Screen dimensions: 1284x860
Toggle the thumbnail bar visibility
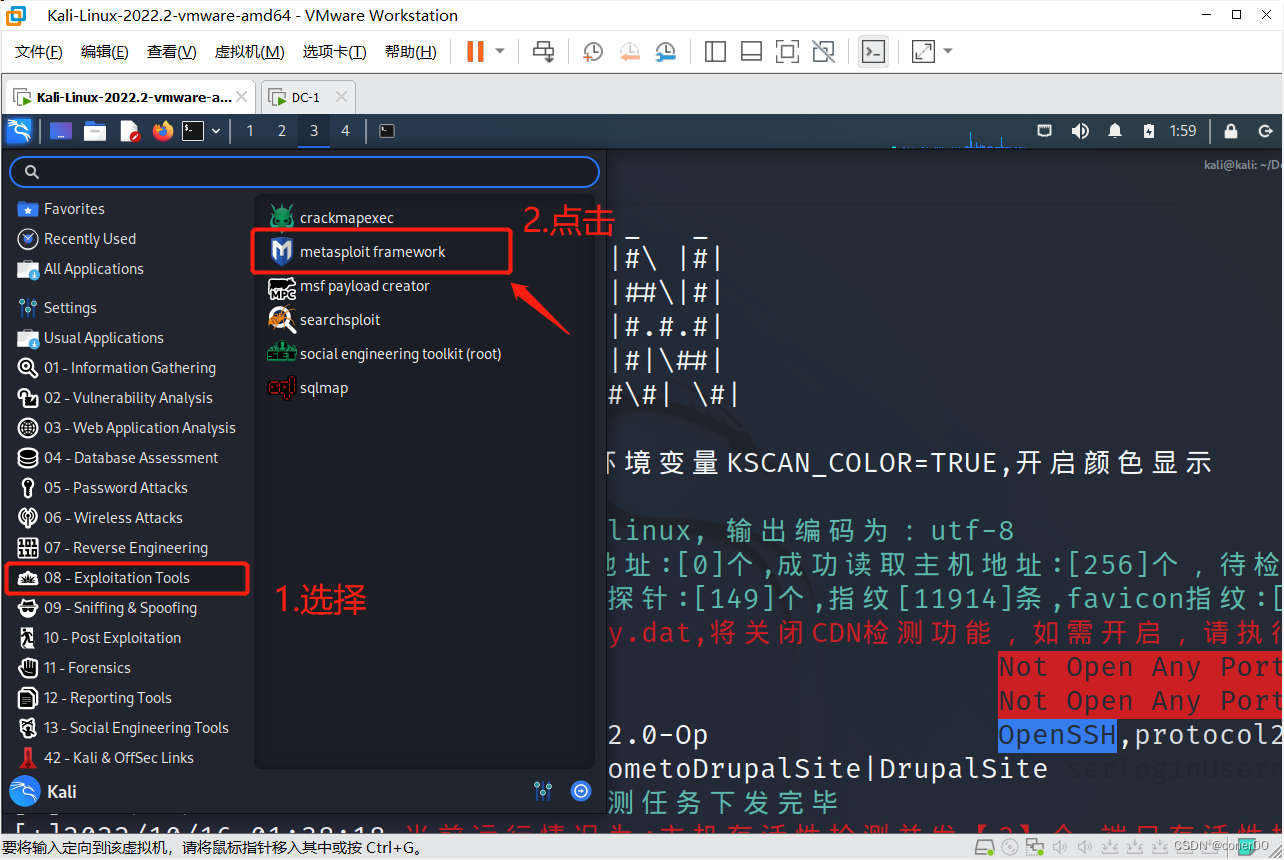[751, 51]
